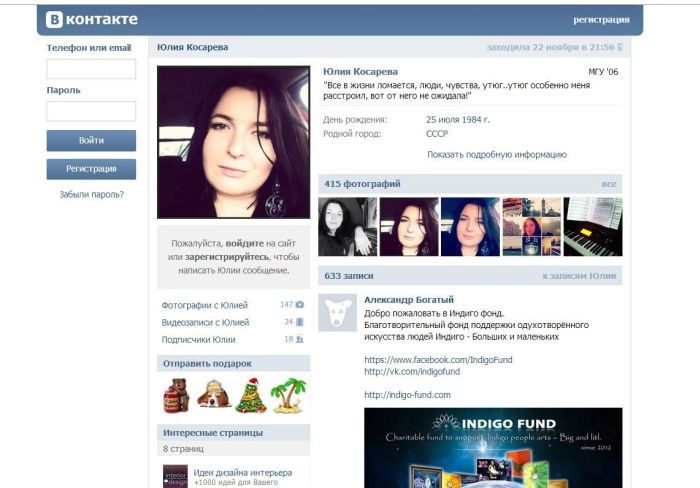Click the mobile device icon beside last-visit time
This screenshot has height=488, width=700.
click(x=620, y=47)
